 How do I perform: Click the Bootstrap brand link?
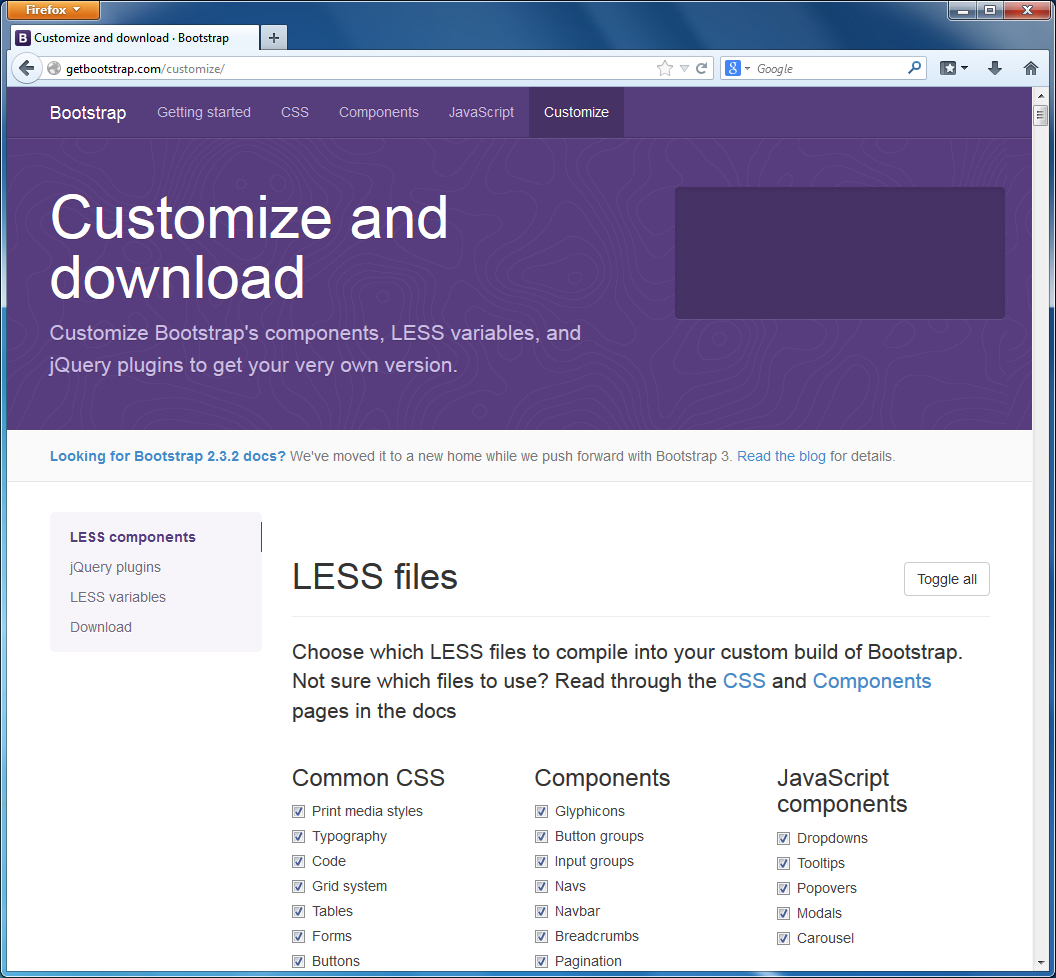coord(88,112)
